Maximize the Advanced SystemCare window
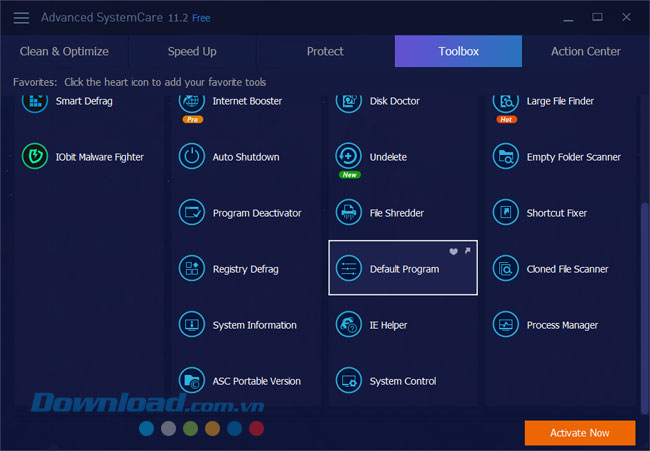650x451 pixels. tap(597, 17)
